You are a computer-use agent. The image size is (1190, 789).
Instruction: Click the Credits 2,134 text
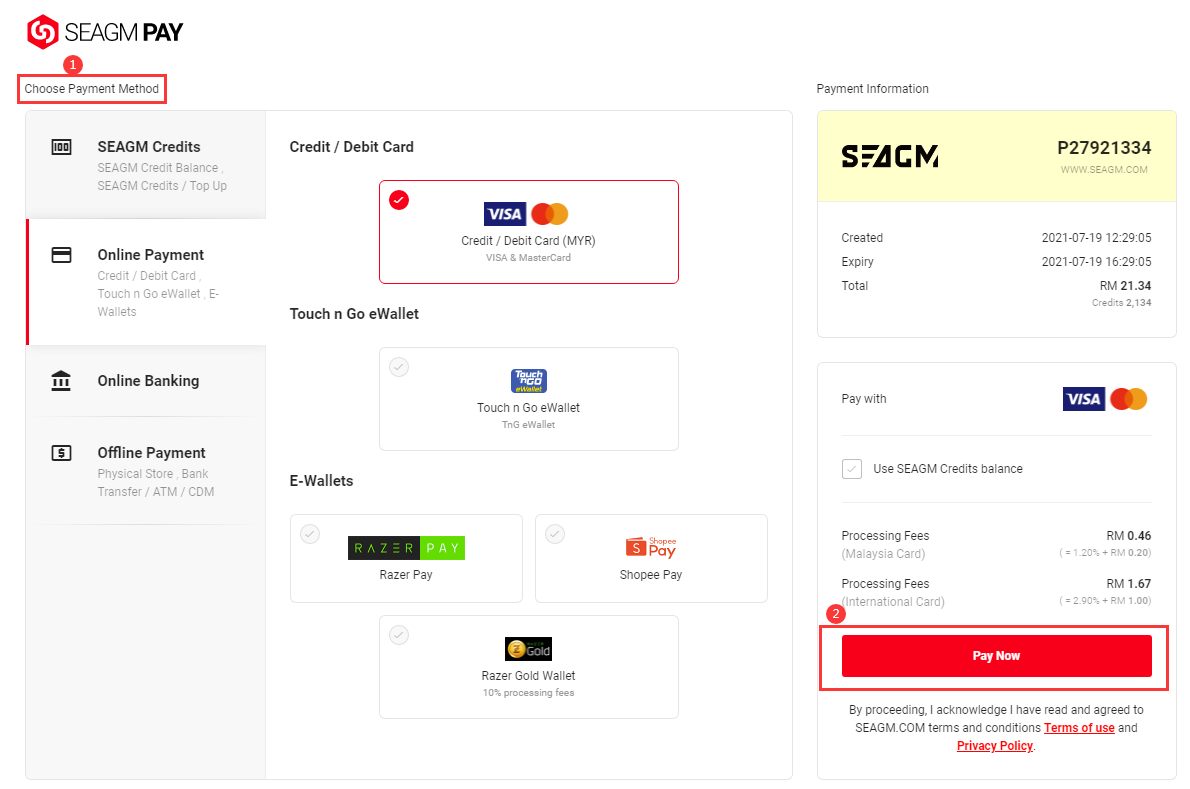1122,303
